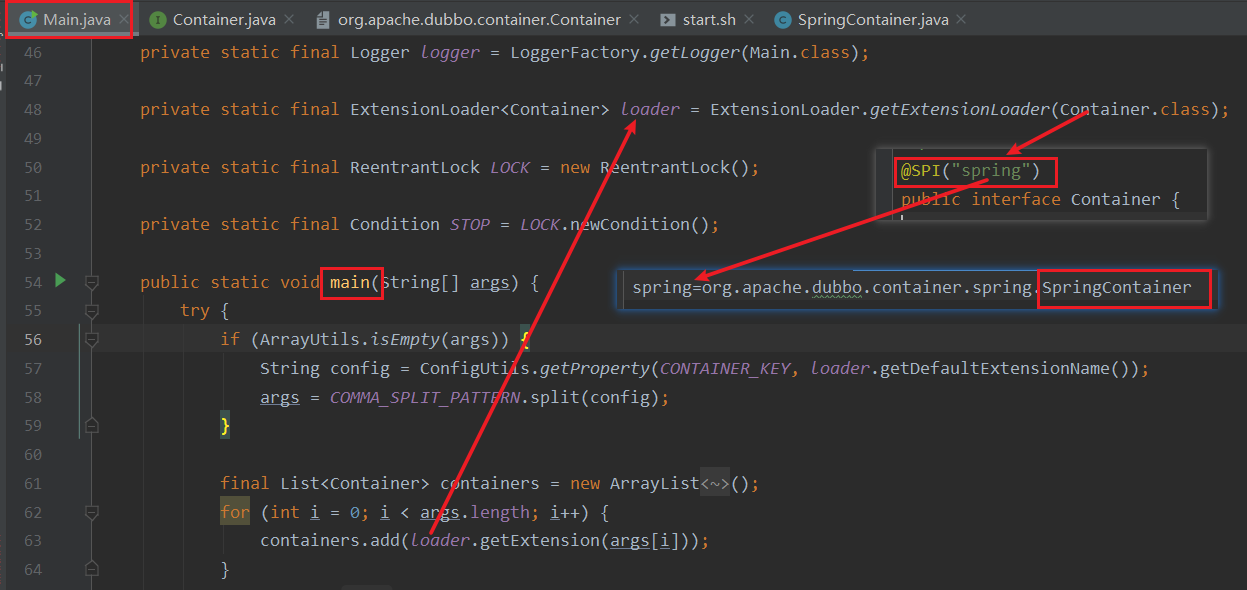This screenshot has width=1247, height=590.
Task: Place cursor on getLogger method call
Action: click(695, 52)
